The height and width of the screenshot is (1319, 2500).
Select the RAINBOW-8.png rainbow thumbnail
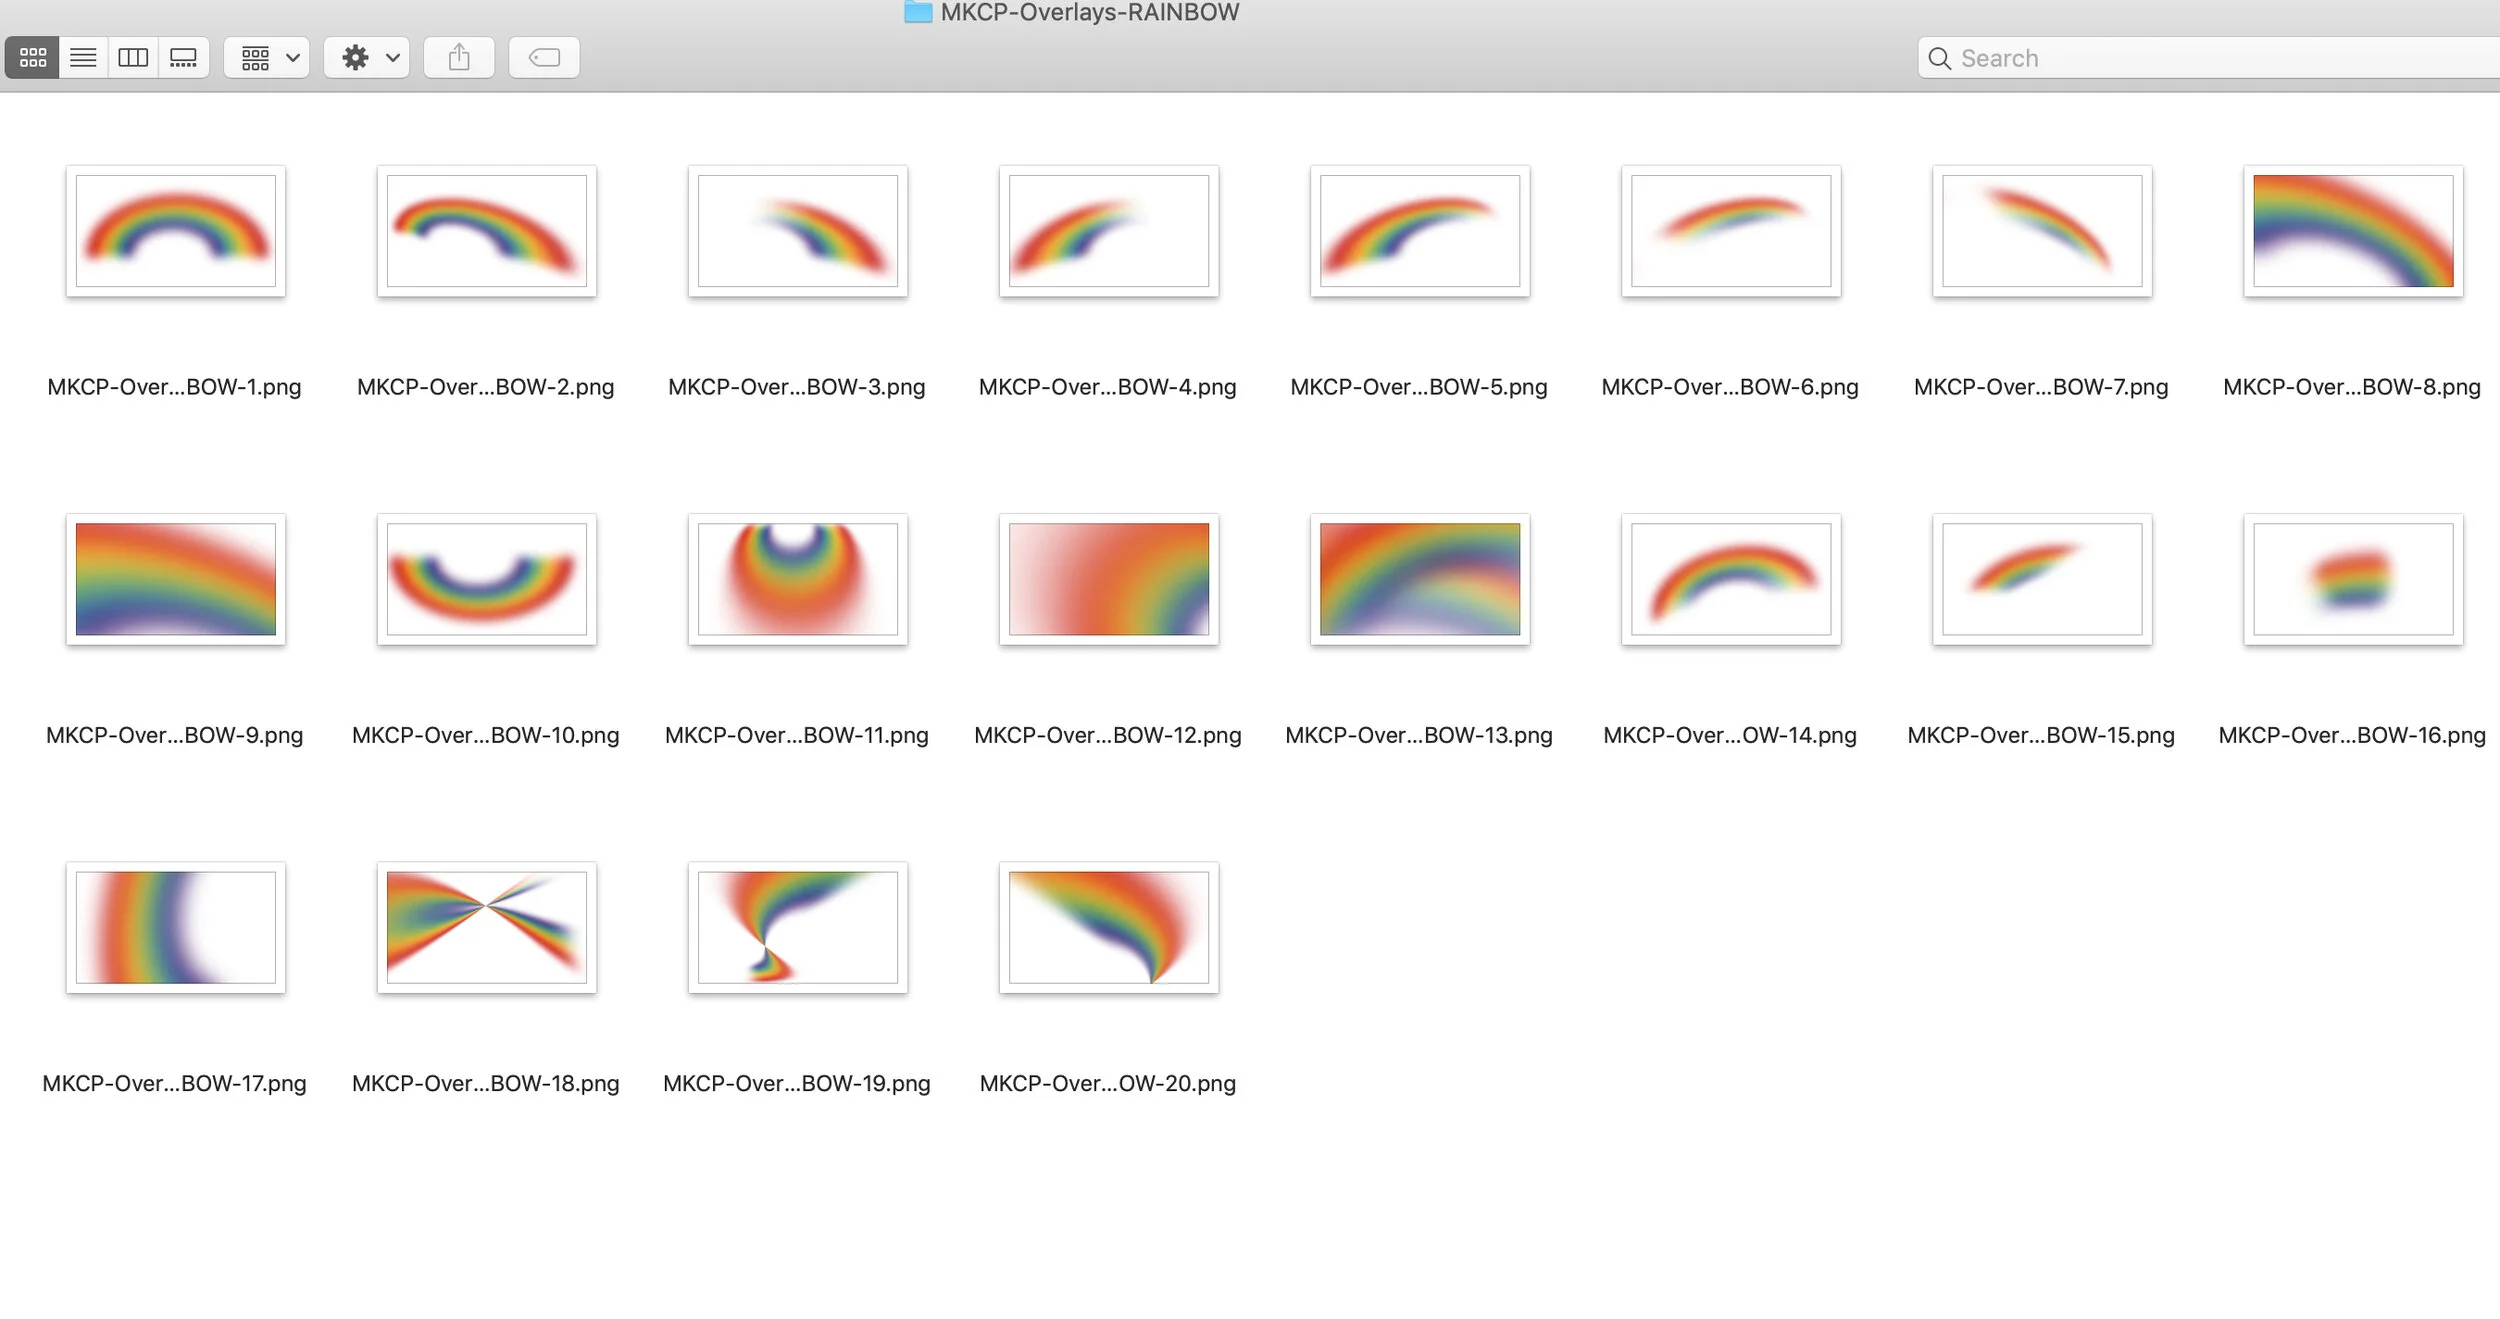tap(2352, 231)
